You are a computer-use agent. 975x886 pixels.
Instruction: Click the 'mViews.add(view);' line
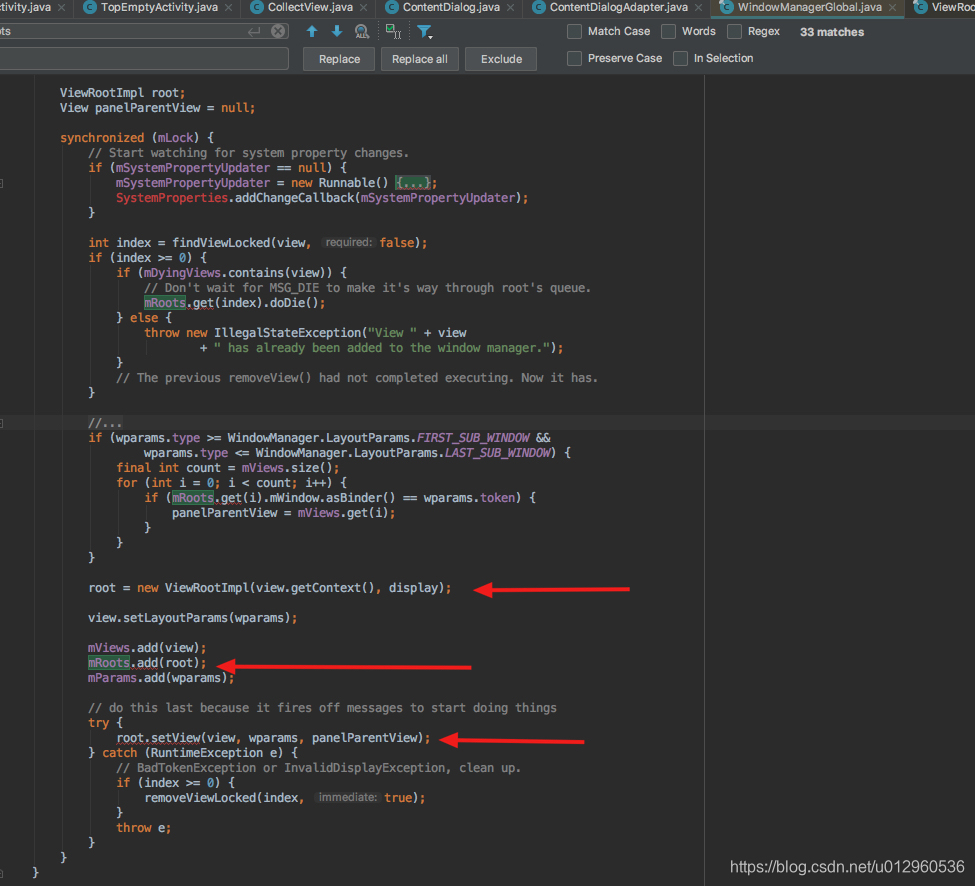pos(147,648)
